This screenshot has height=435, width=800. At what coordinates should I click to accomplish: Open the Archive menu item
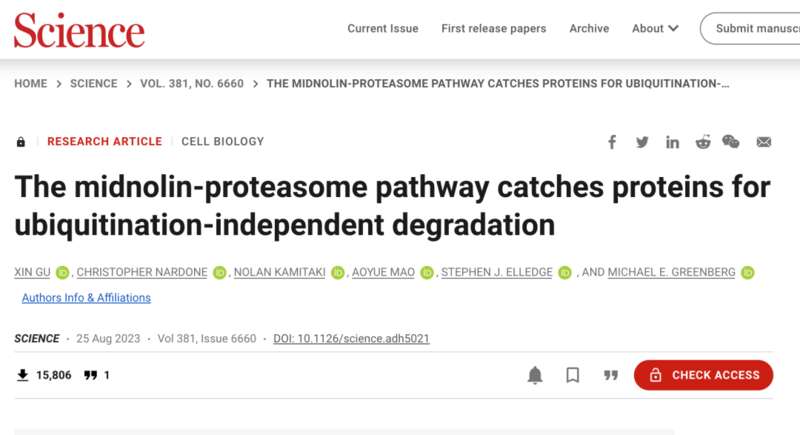coord(589,29)
